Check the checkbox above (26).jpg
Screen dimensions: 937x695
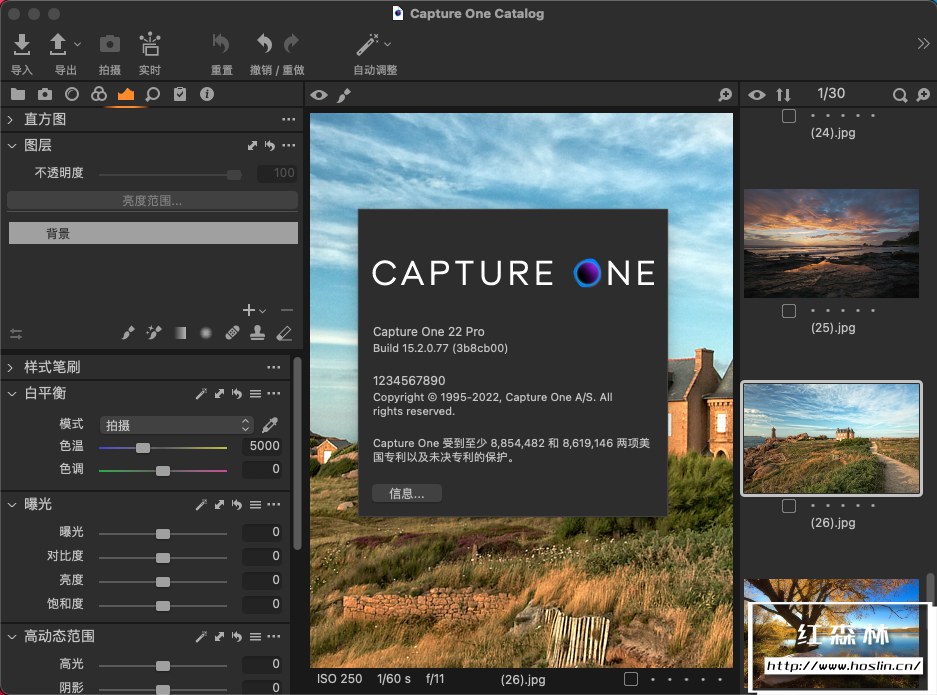(x=789, y=506)
